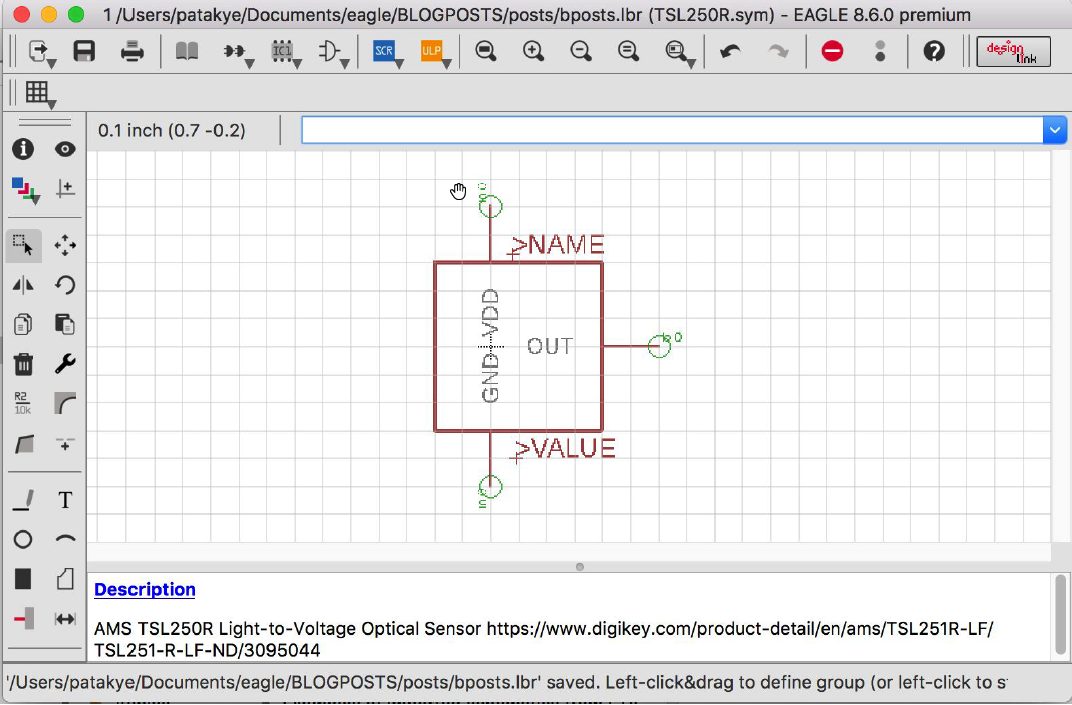Open the Info tool
The image size is (1072, 705).
(x=23, y=149)
